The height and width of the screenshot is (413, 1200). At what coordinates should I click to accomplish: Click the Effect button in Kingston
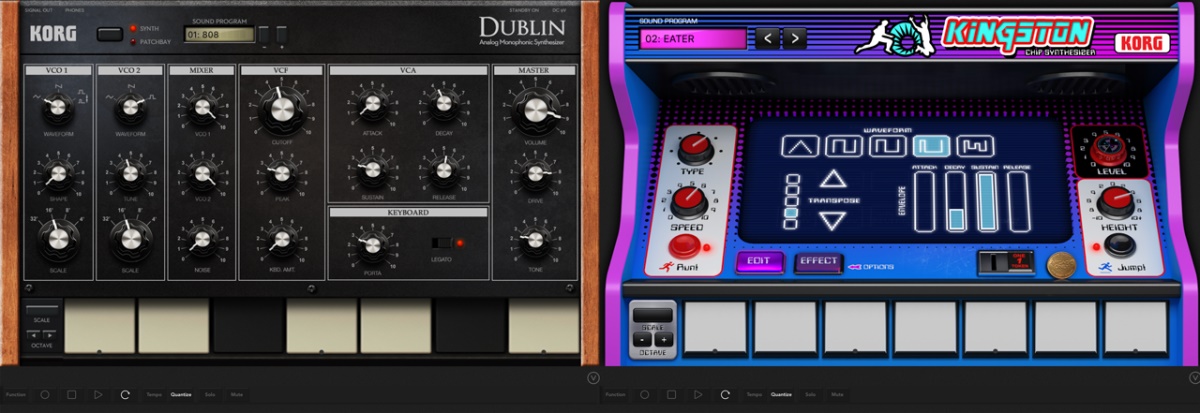pyautogui.click(x=818, y=263)
